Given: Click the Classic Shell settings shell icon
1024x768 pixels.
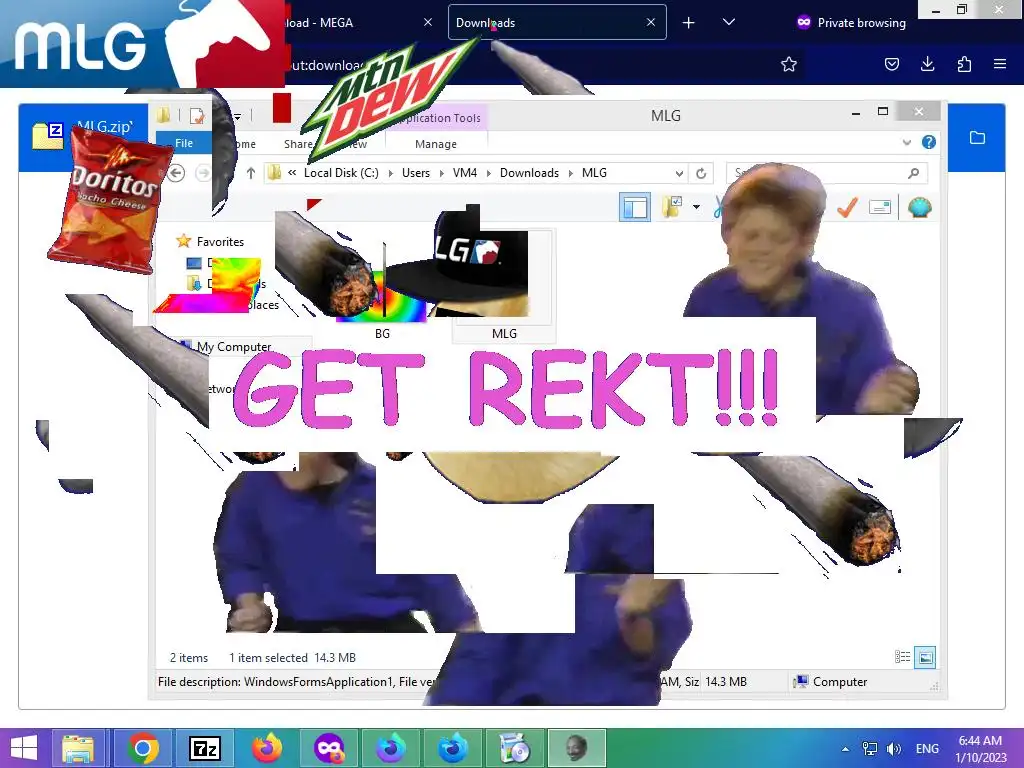Looking at the screenshot, I should click(920, 208).
